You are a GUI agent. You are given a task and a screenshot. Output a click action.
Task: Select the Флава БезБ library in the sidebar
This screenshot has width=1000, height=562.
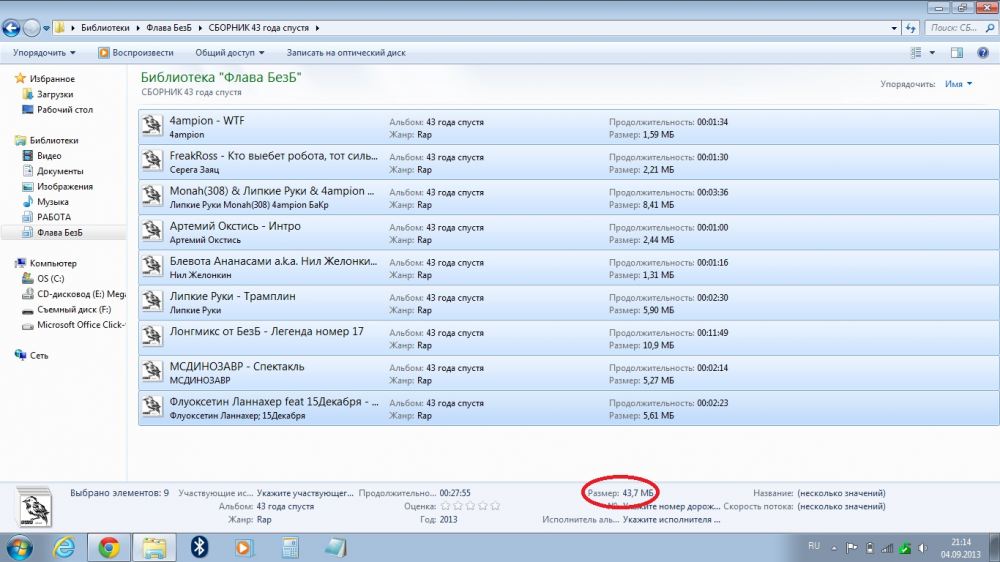[52, 233]
